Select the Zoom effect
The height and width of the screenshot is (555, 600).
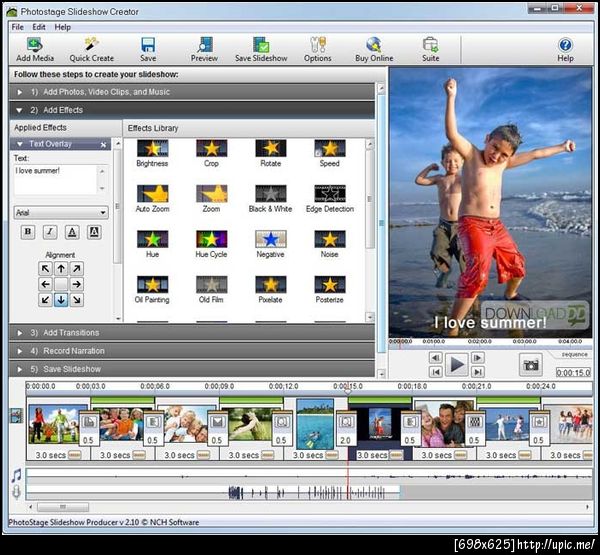pos(211,199)
